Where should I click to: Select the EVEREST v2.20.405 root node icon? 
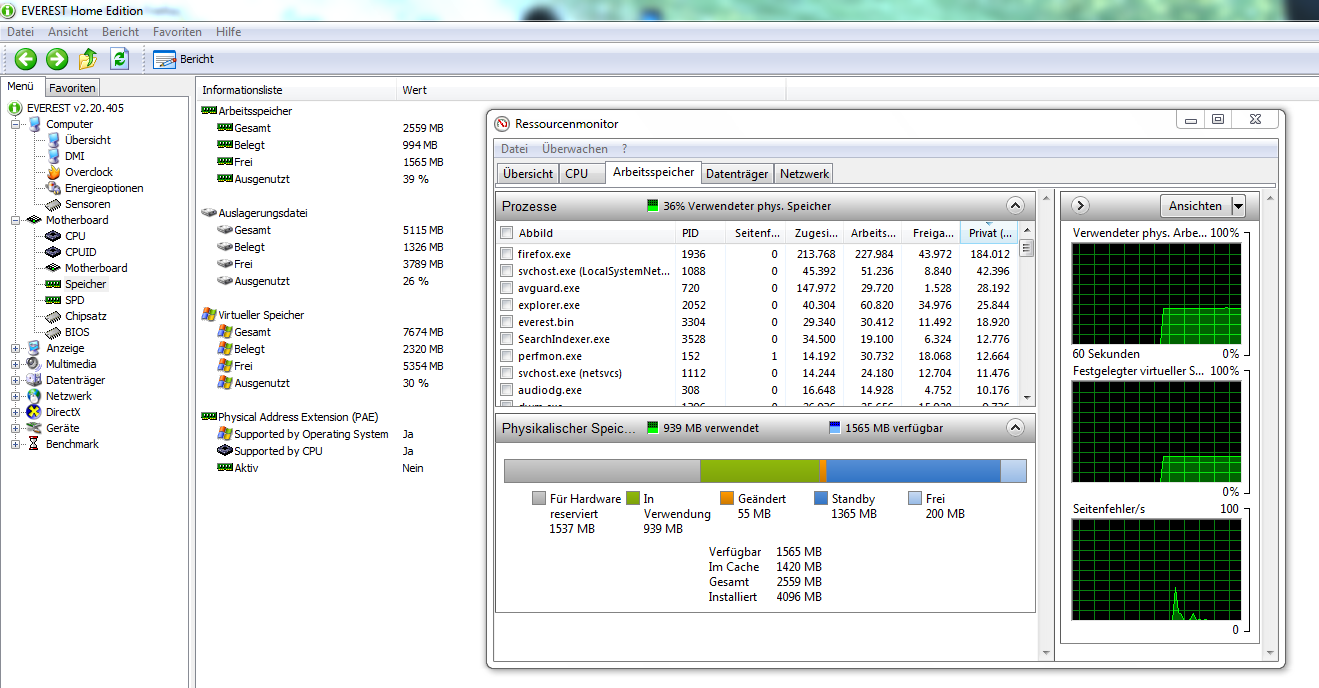[x=15, y=108]
